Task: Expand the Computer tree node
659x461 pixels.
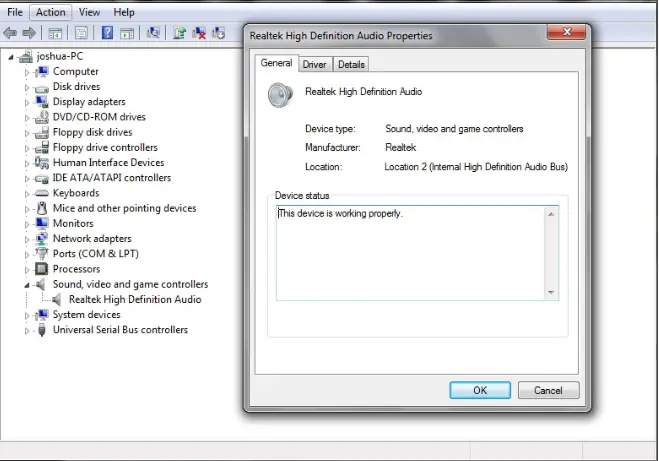Action: point(27,72)
